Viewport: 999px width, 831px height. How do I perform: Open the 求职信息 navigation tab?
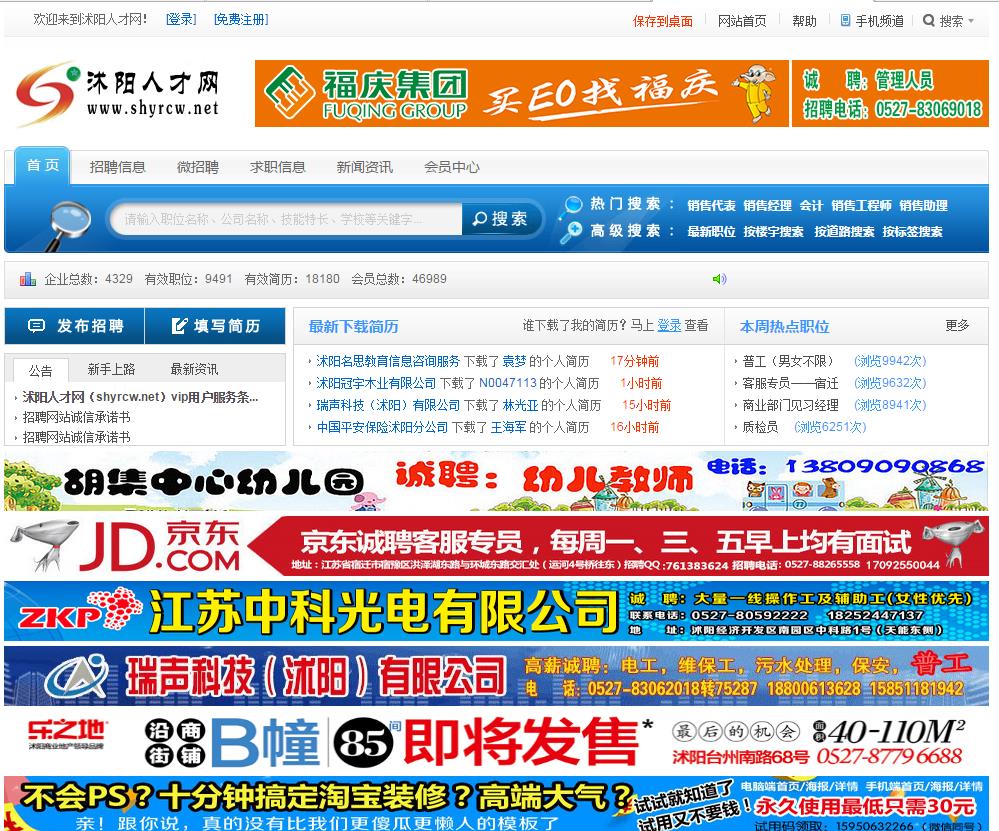pos(278,167)
